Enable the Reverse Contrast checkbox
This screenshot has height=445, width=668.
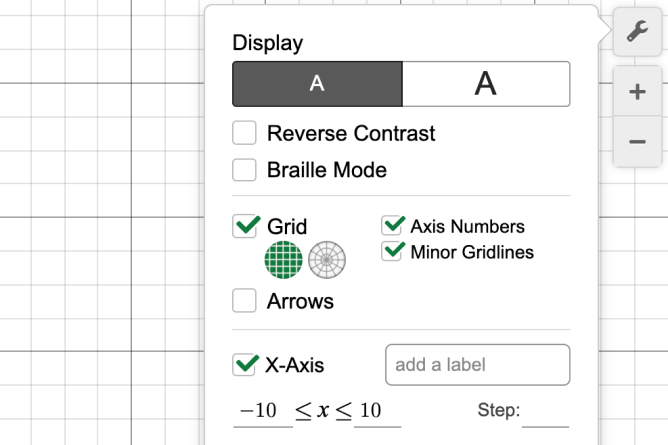[245, 133]
